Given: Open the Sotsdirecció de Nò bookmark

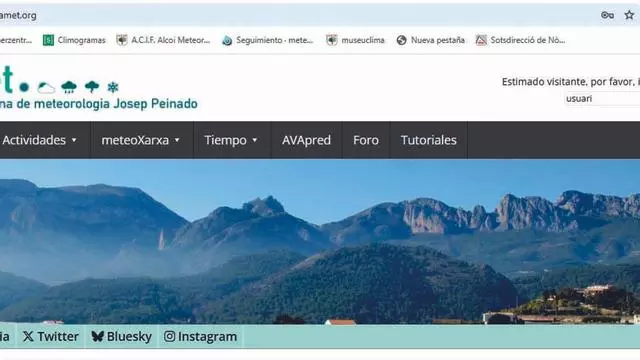Looking at the screenshot, I should coord(520,40).
